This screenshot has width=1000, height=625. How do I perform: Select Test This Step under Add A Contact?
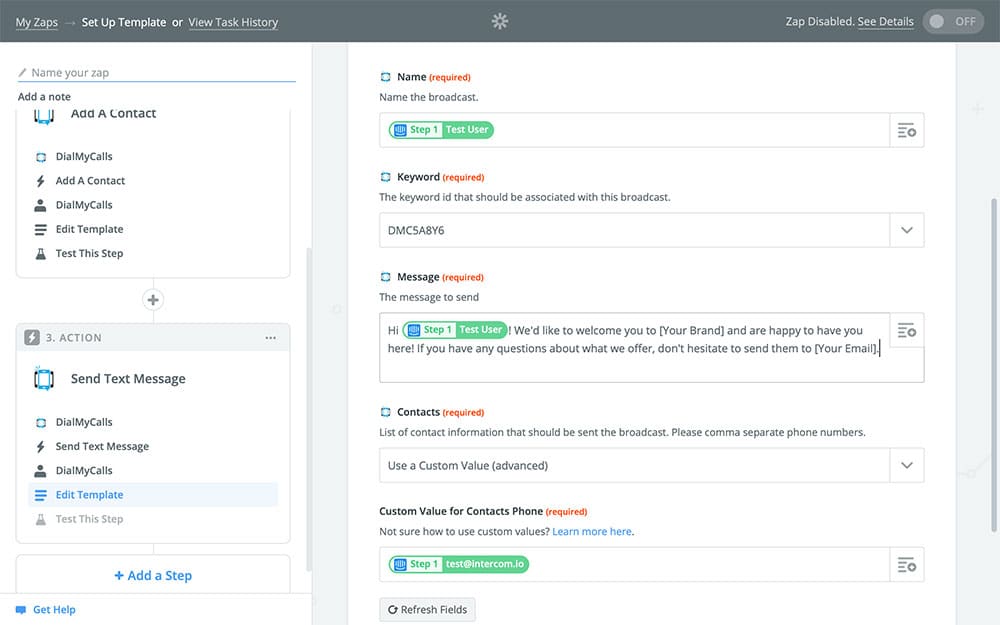(89, 254)
